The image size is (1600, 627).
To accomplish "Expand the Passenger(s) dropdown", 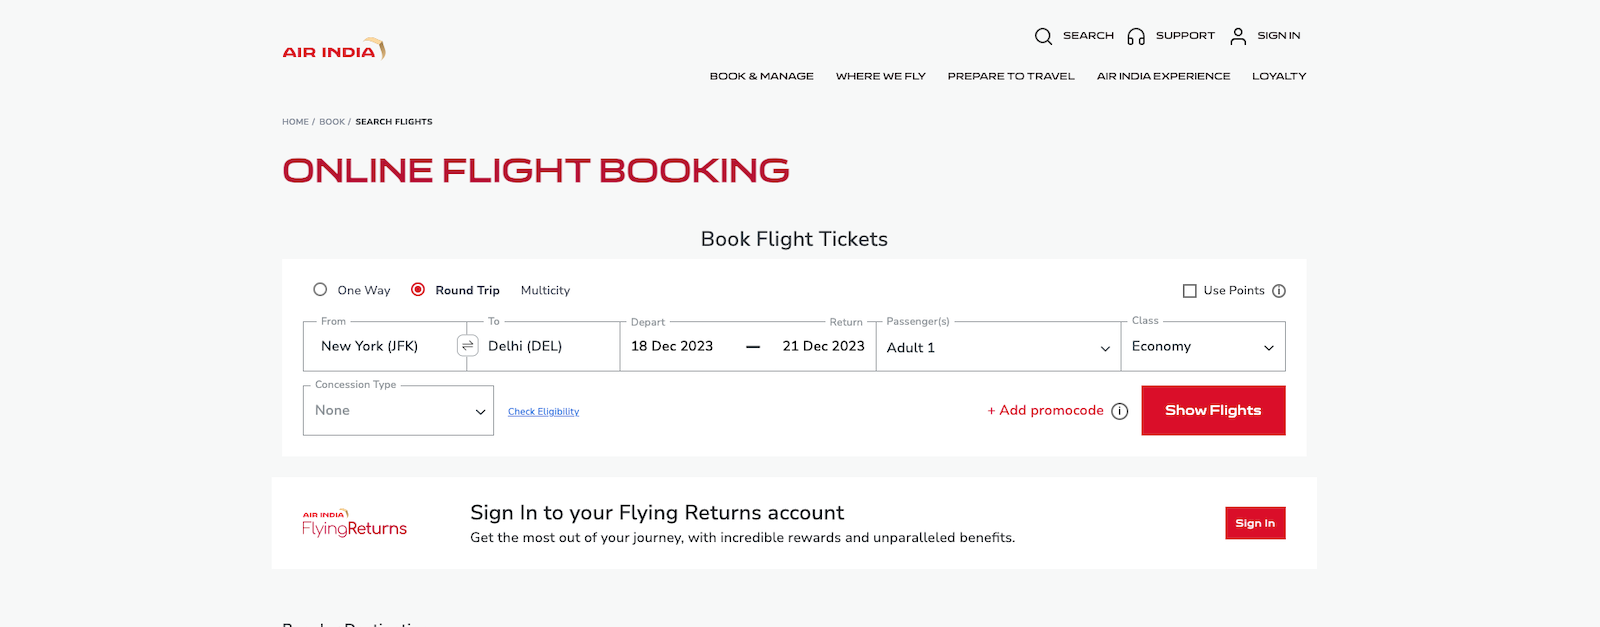I will click(x=998, y=347).
